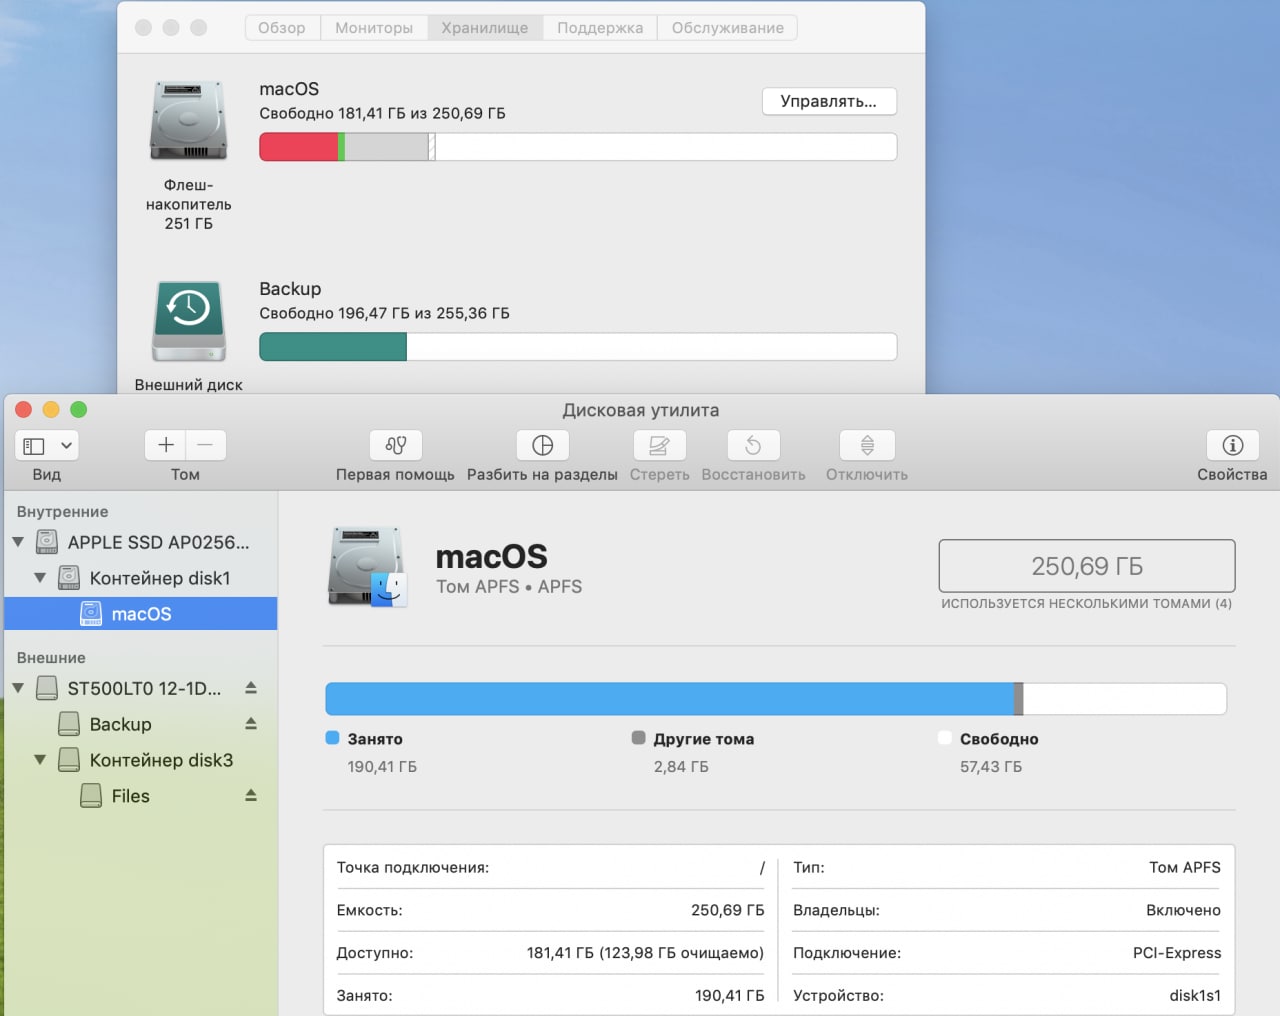Click the 57,43 ГБ free value

tap(991, 767)
